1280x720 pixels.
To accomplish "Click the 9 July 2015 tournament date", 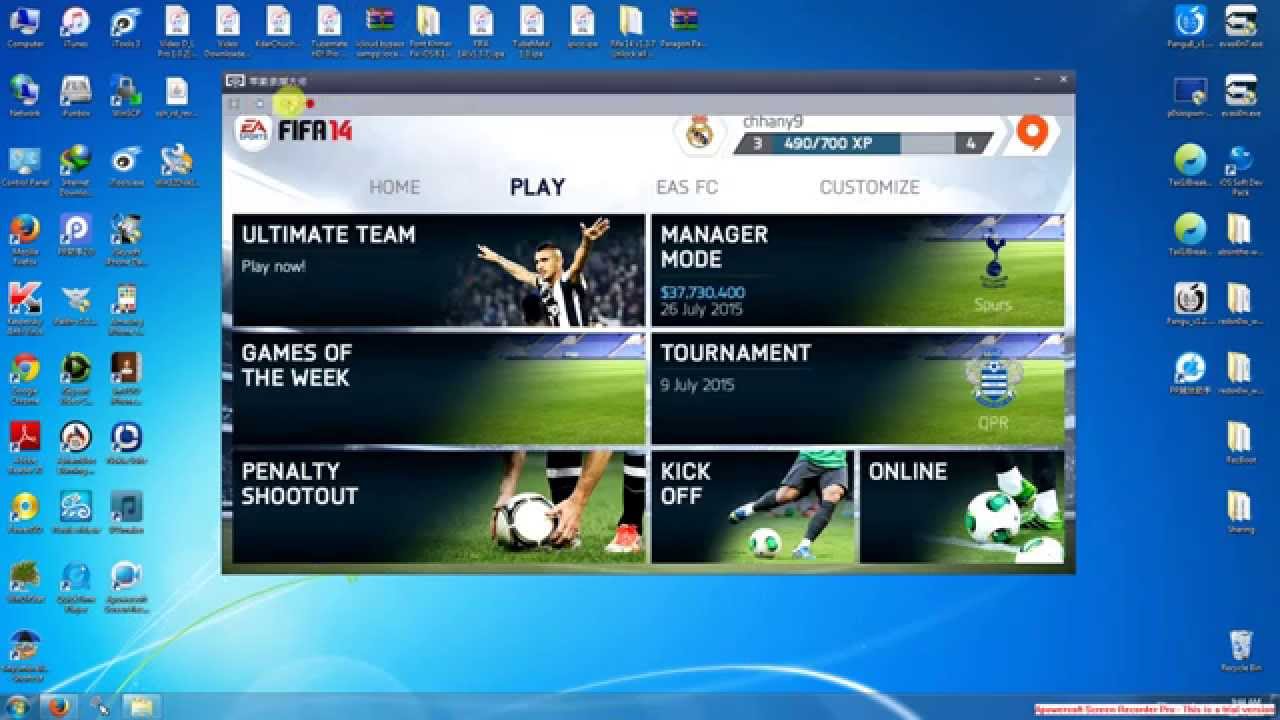I will pyautogui.click(x=697, y=385).
